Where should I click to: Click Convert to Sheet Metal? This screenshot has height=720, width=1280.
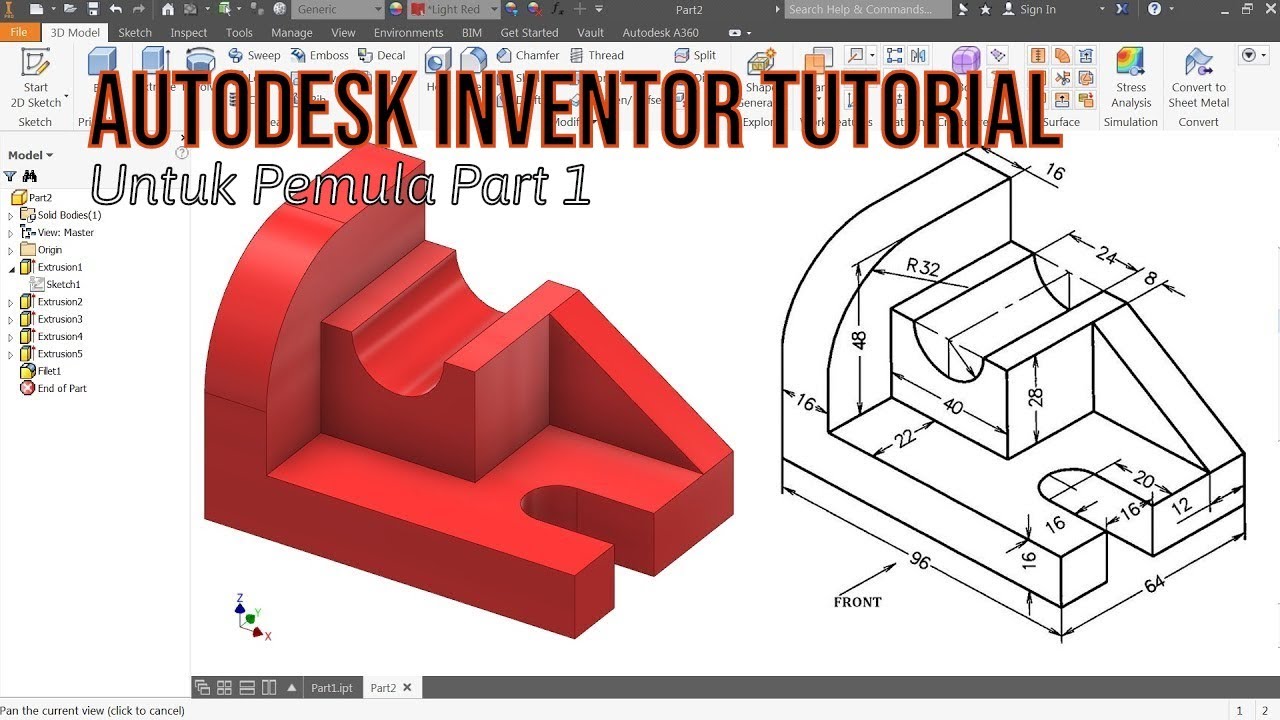(x=1198, y=78)
